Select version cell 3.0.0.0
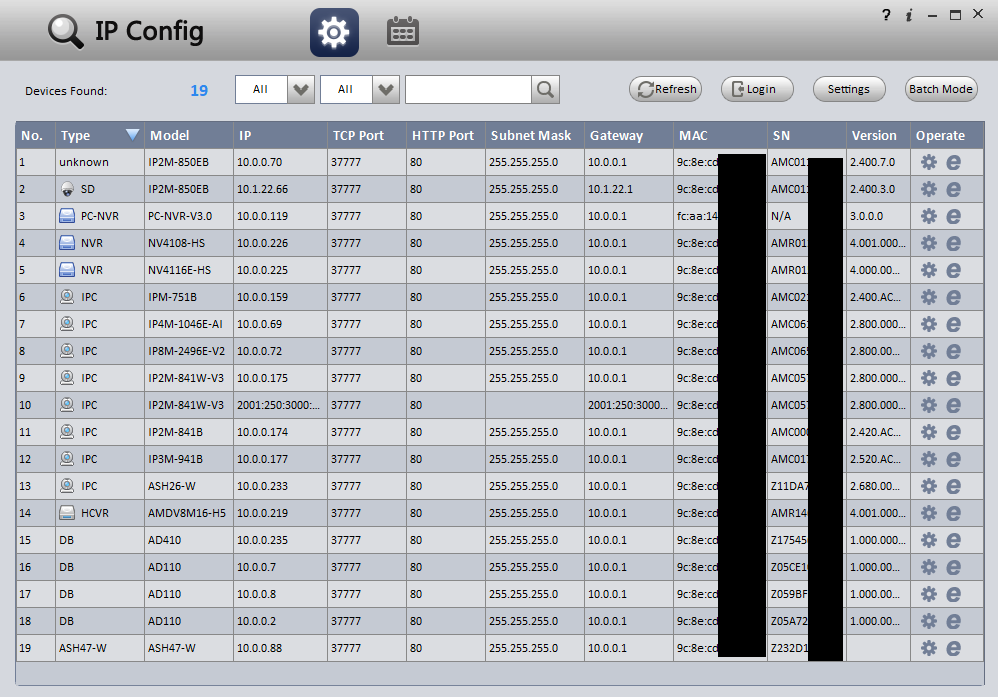The height and width of the screenshot is (697, 998). click(878, 216)
